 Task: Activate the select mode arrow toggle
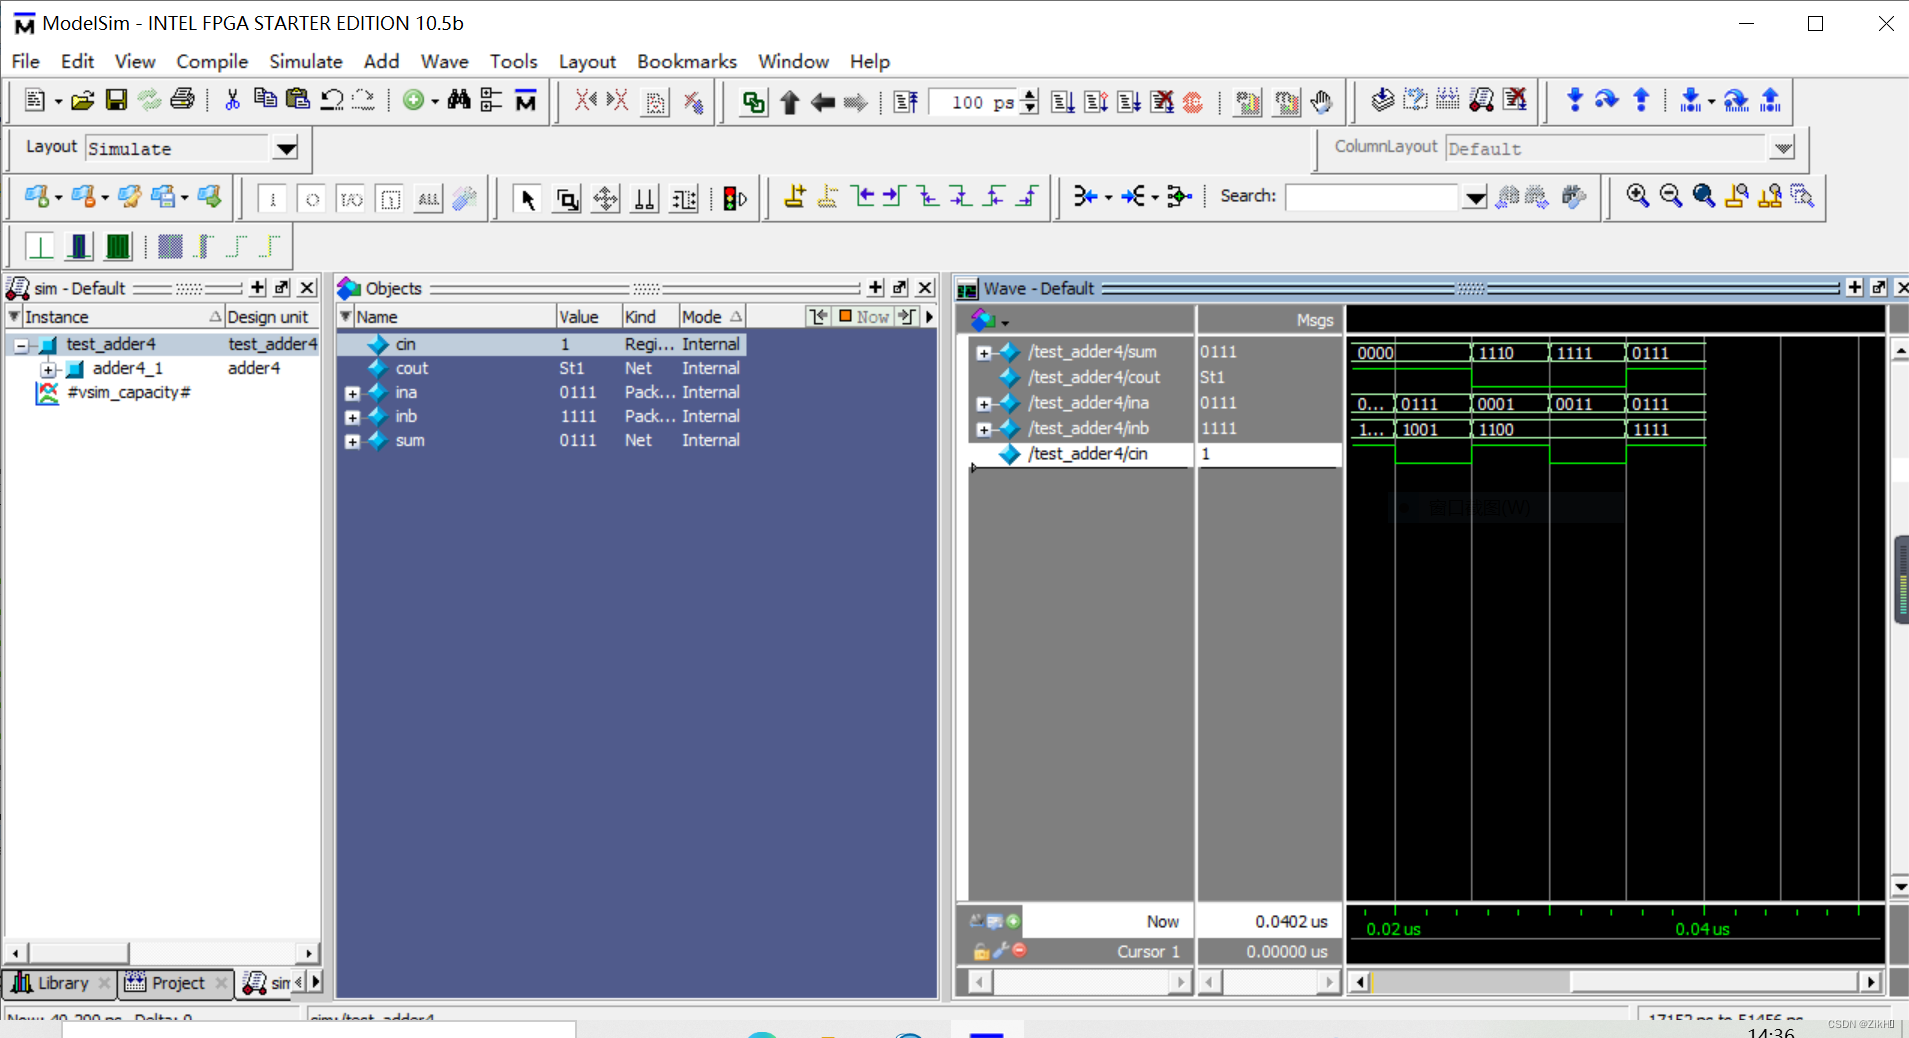point(527,198)
